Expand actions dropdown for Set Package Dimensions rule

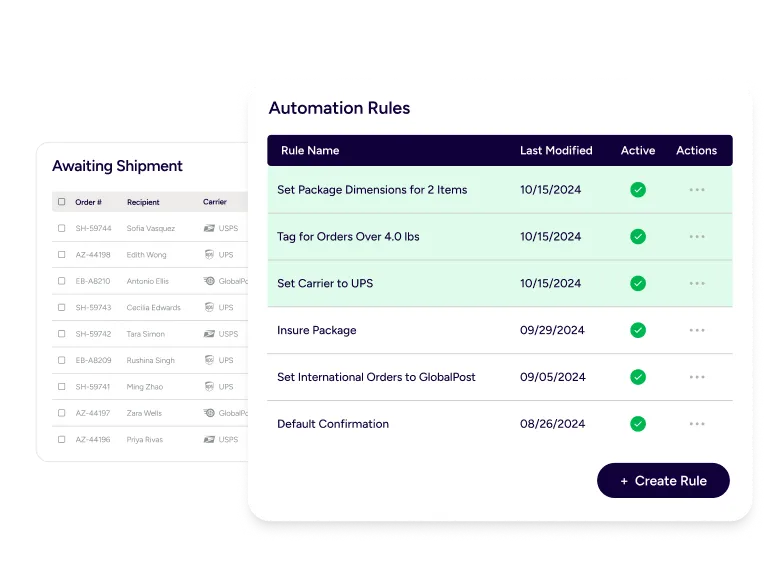point(696,190)
